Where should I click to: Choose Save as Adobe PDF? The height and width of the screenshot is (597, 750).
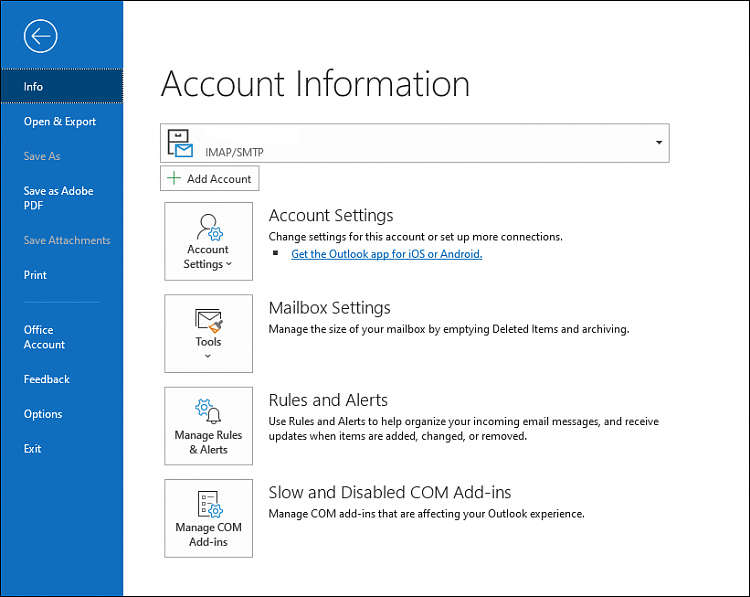point(58,198)
